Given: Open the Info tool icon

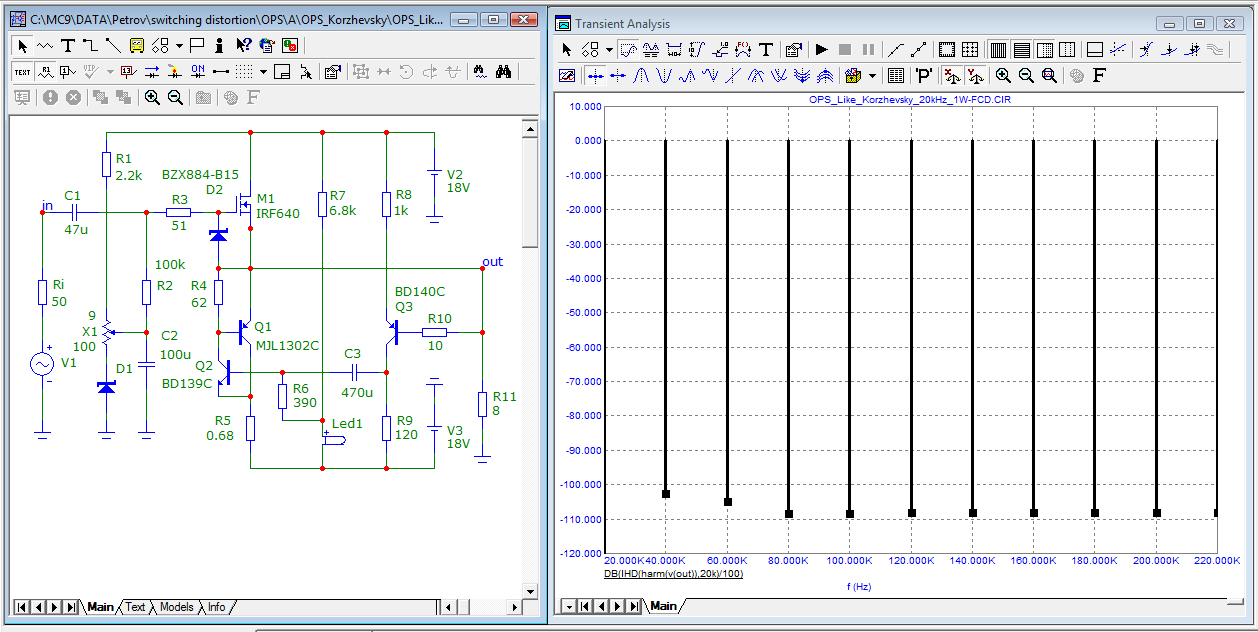Looking at the screenshot, I should [x=219, y=46].
